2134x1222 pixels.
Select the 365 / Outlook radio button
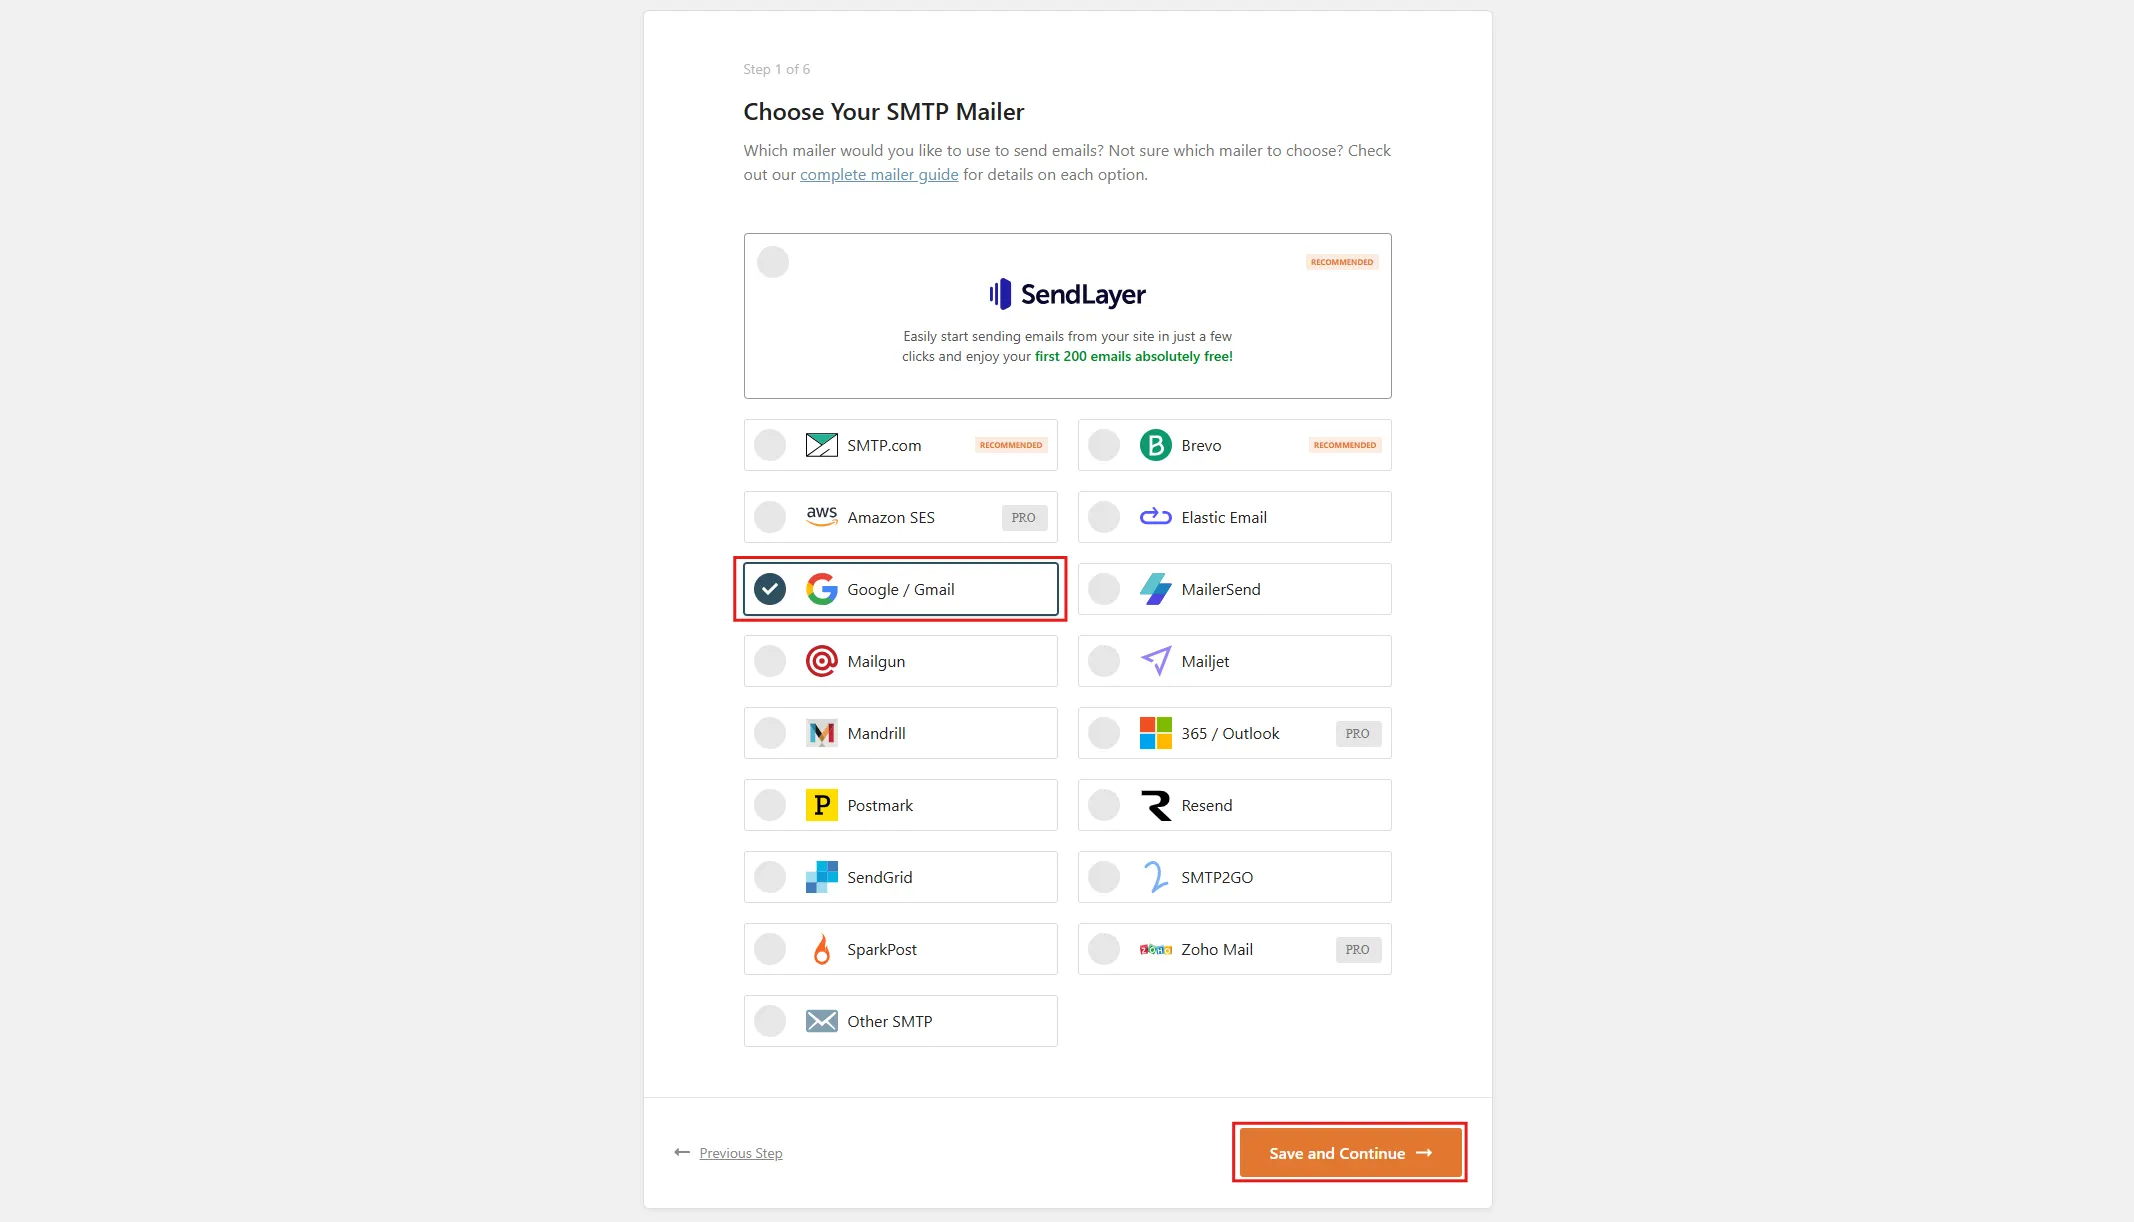click(x=1104, y=733)
